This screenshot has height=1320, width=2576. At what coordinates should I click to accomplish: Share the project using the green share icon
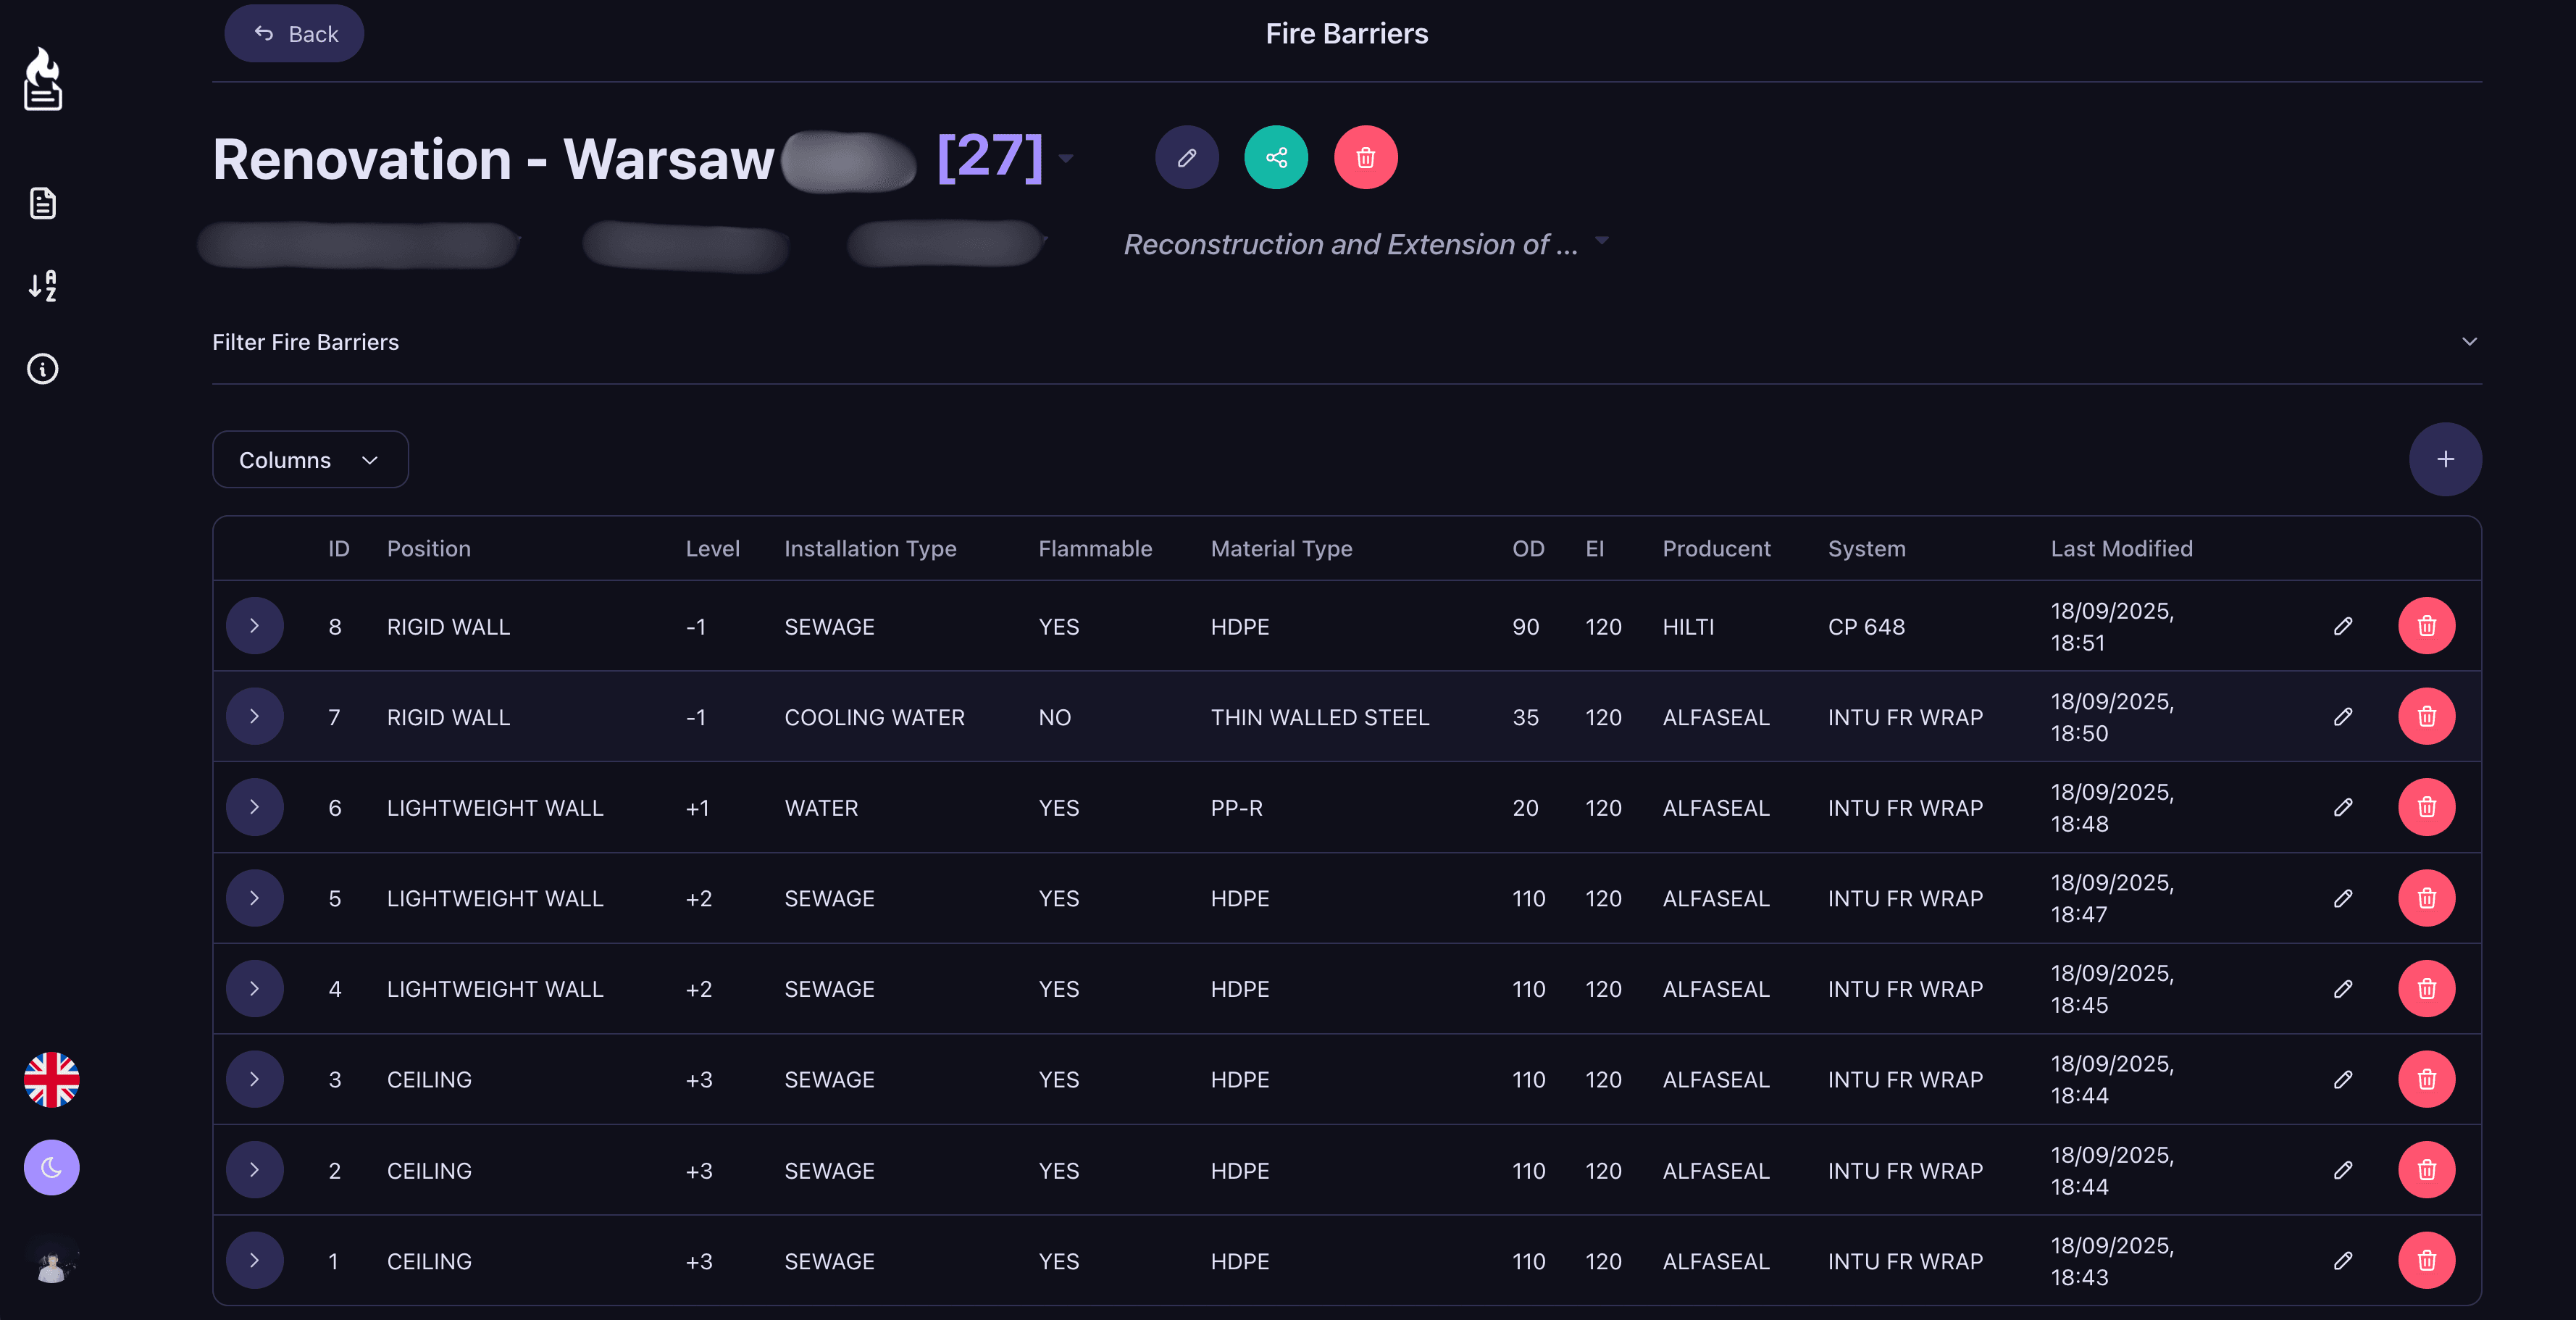tap(1276, 157)
